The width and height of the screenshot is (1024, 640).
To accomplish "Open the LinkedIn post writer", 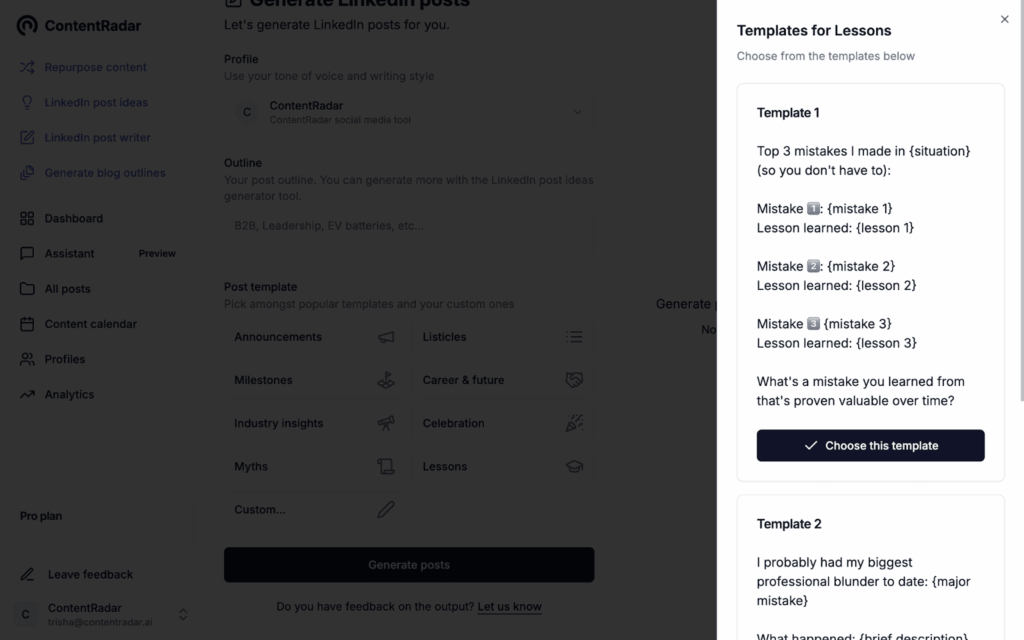I will (97, 137).
